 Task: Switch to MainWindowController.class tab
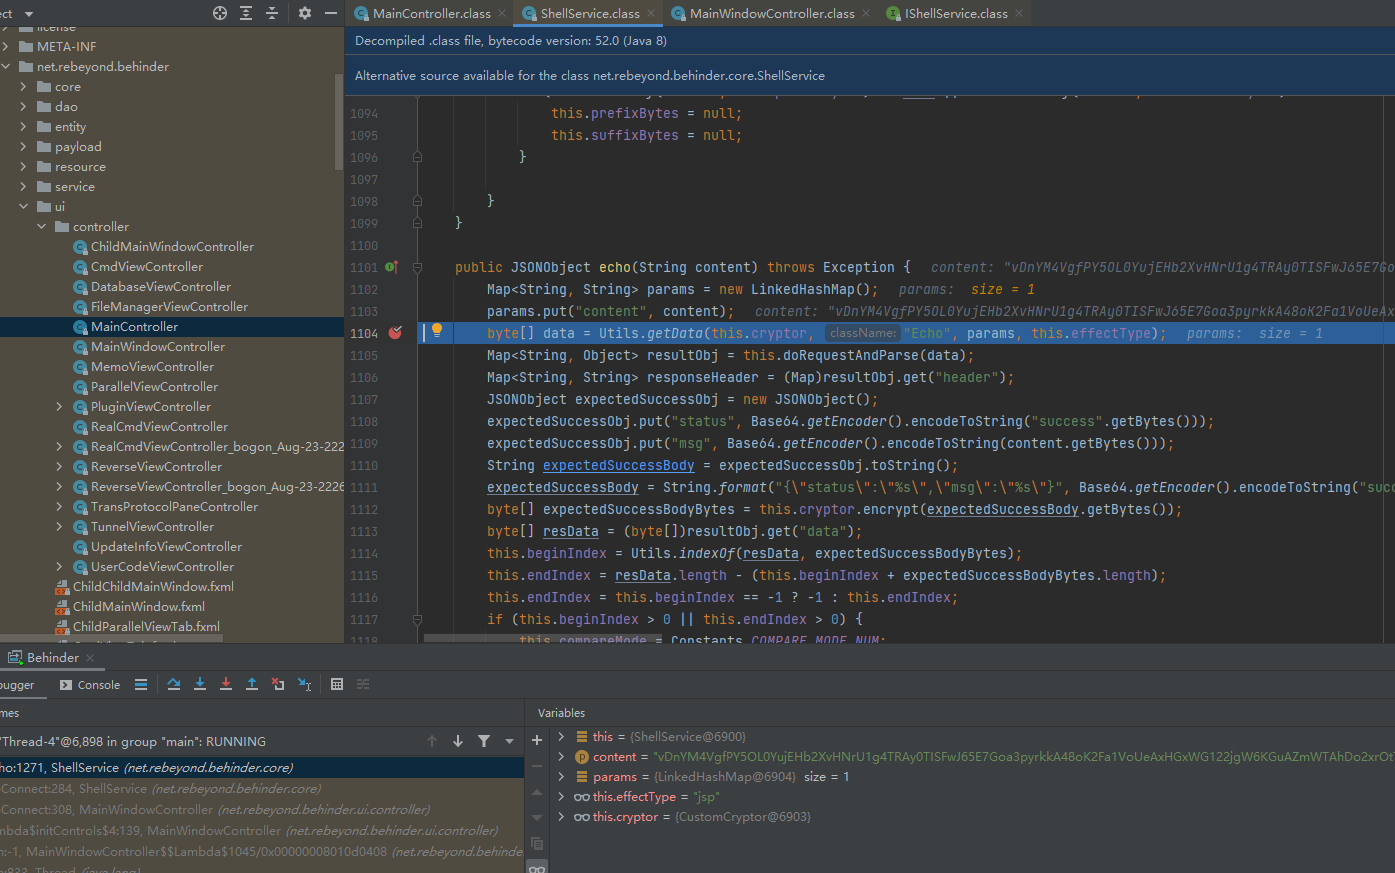click(771, 13)
